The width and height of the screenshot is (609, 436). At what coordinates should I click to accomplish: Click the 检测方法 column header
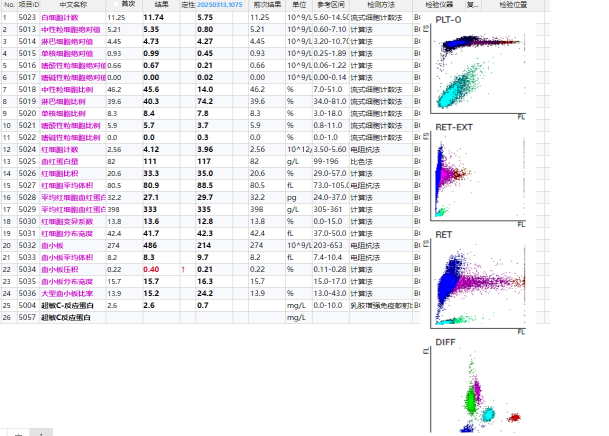[x=381, y=5]
